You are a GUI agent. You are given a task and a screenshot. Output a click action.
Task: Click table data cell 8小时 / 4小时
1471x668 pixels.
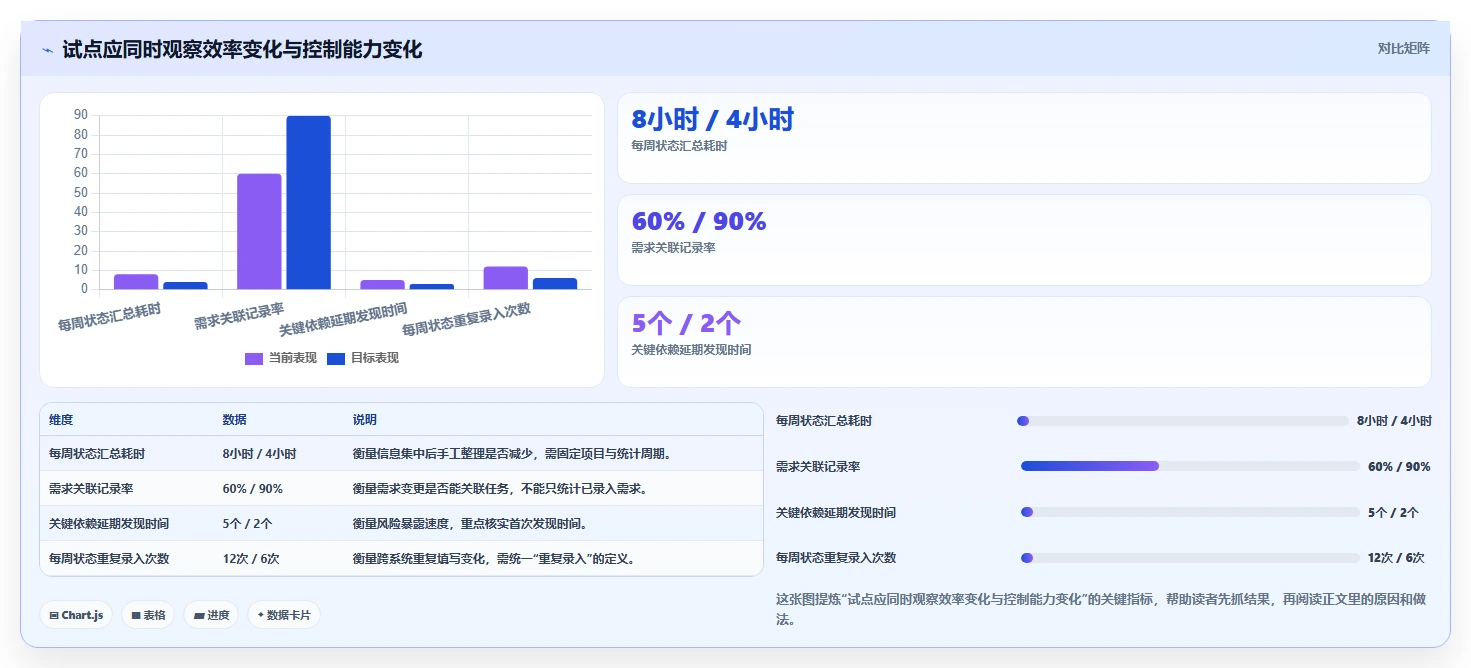[x=259, y=454]
